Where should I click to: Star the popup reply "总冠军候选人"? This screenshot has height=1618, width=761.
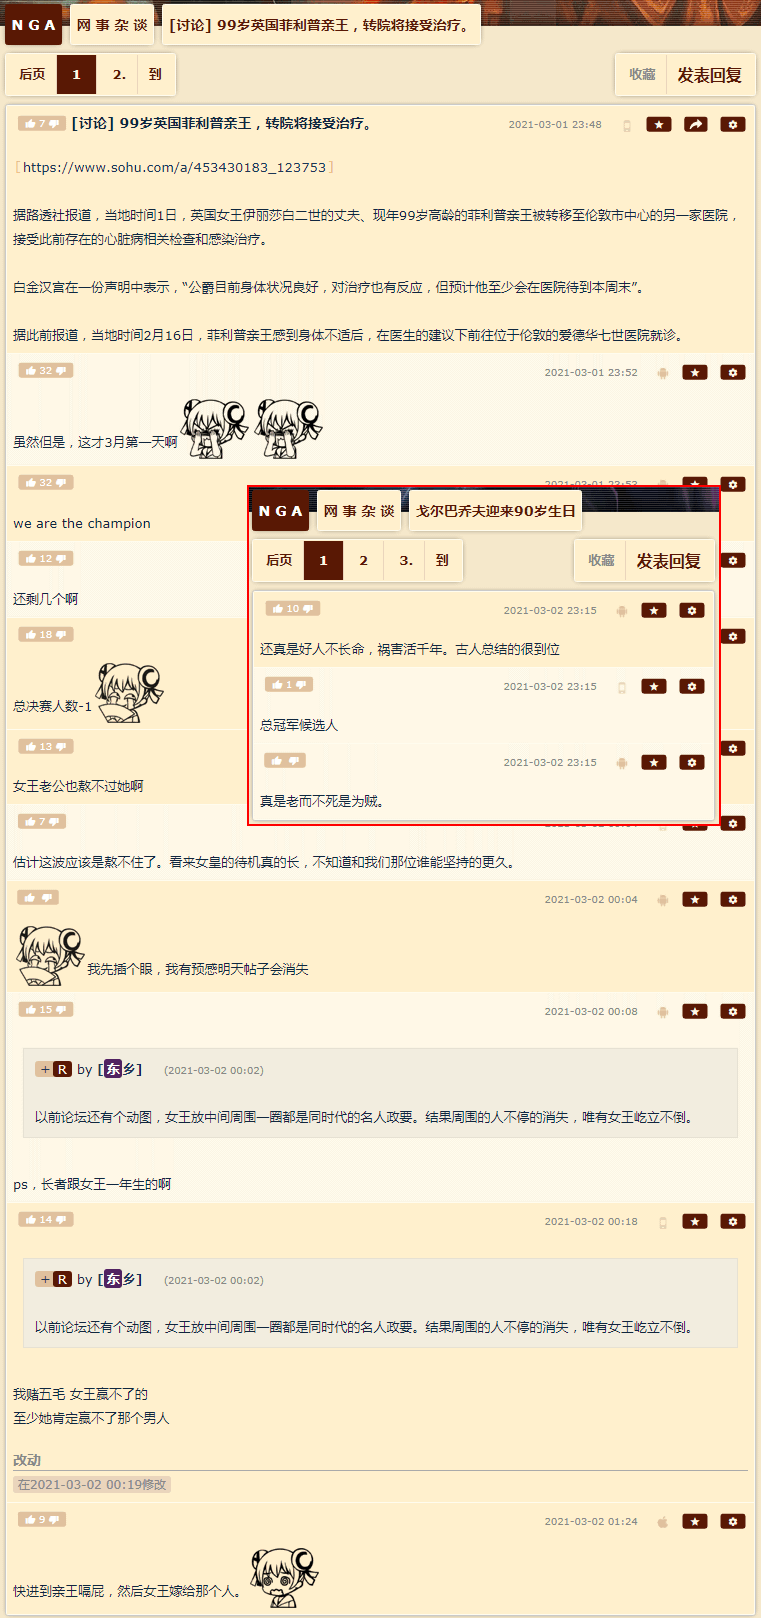(654, 686)
